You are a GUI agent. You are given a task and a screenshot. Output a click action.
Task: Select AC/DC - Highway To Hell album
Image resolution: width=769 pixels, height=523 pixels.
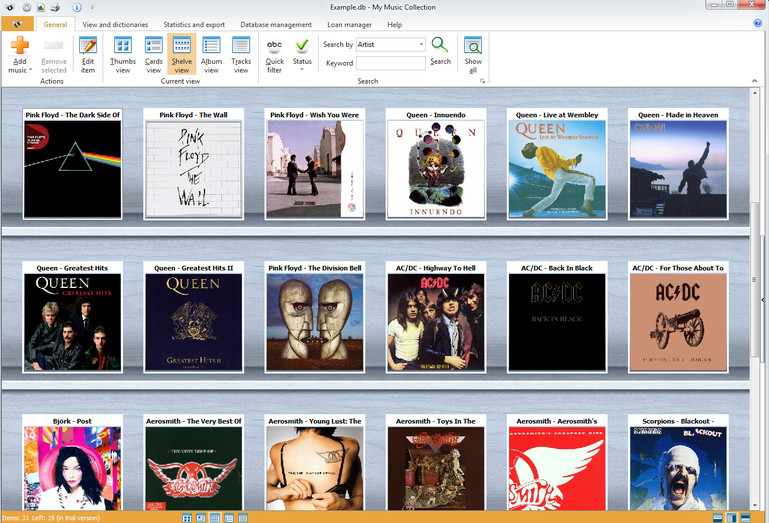point(436,317)
